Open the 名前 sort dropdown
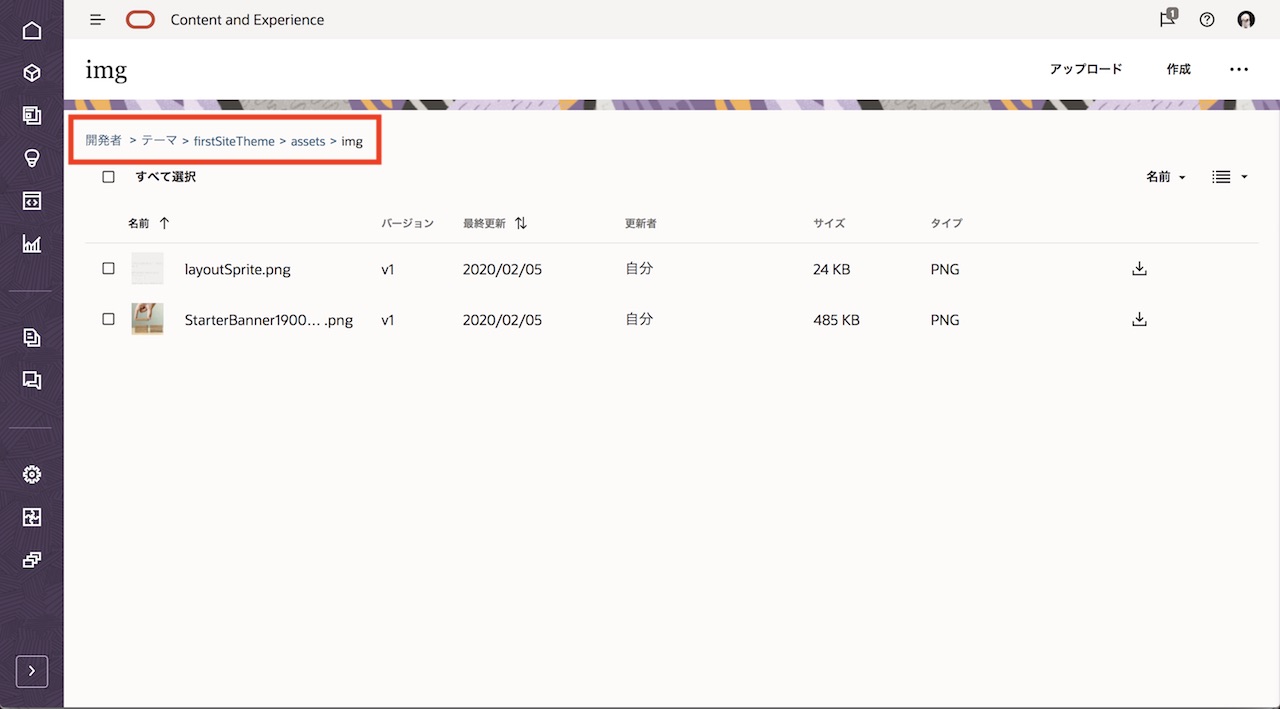The image size is (1280, 709). (1165, 177)
